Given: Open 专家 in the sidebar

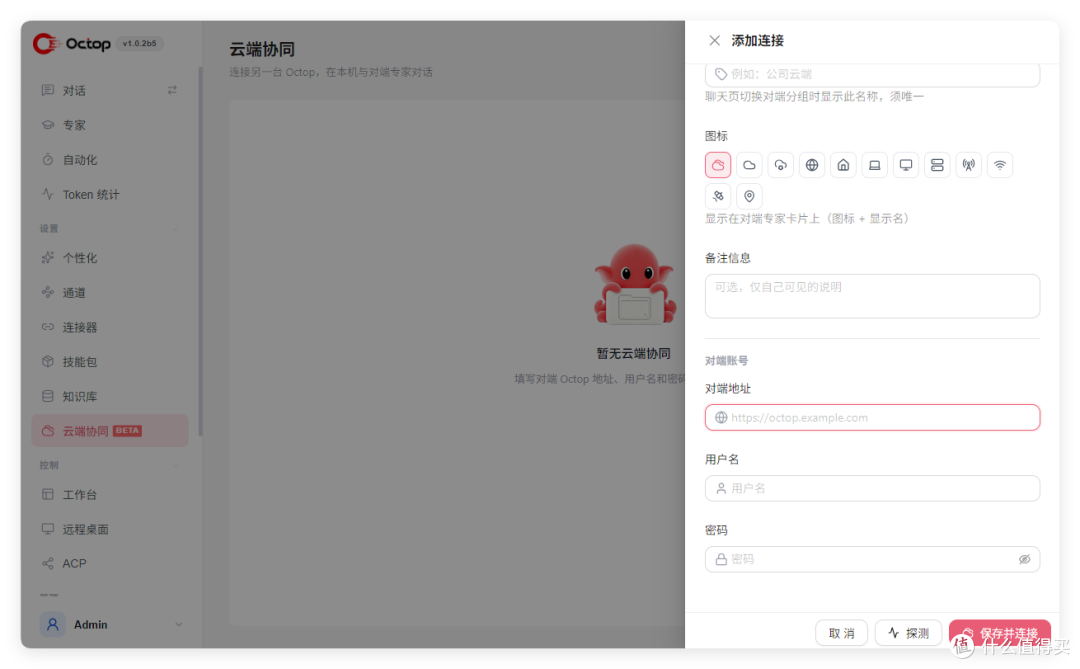Looking at the screenshot, I should point(110,125).
